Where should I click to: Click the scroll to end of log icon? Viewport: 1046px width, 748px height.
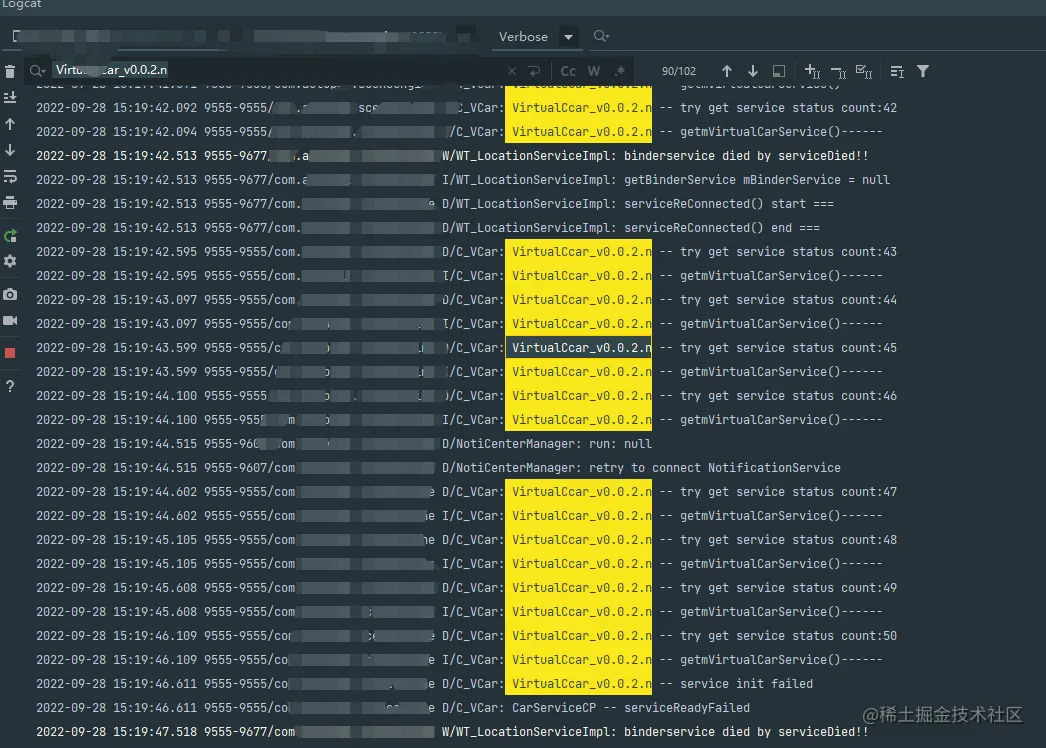click(10, 98)
